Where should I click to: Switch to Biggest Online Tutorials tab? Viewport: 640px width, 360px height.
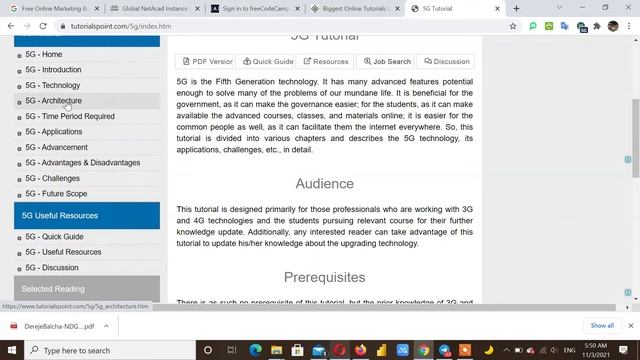pos(355,9)
